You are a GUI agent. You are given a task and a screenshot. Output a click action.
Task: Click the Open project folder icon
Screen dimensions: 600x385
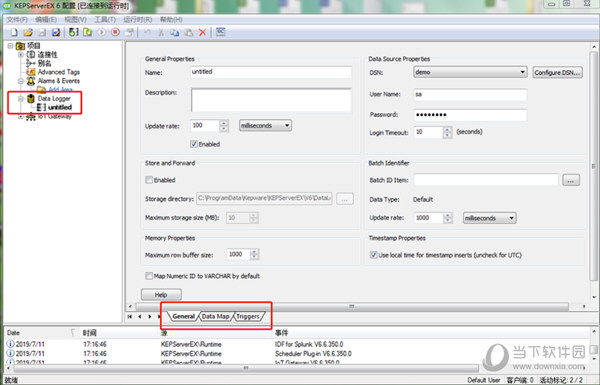28,33
